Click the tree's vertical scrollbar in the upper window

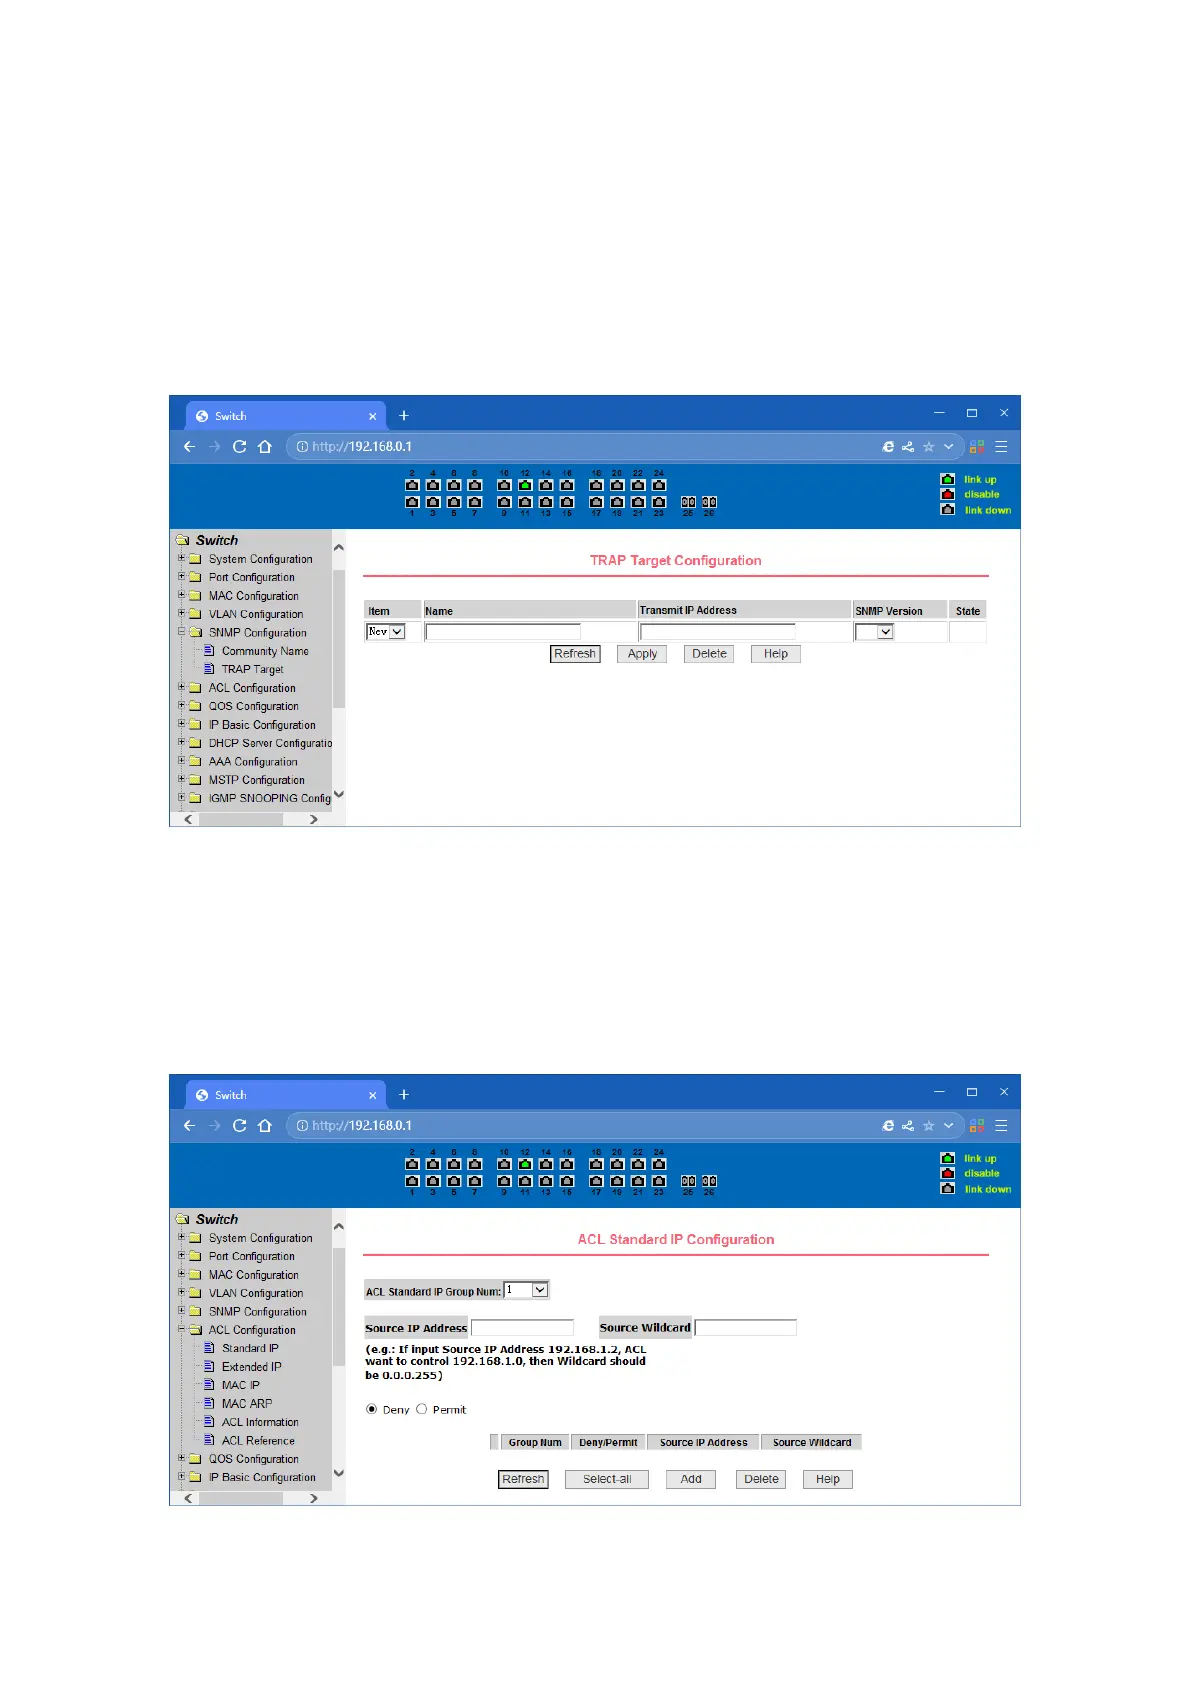click(338, 640)
